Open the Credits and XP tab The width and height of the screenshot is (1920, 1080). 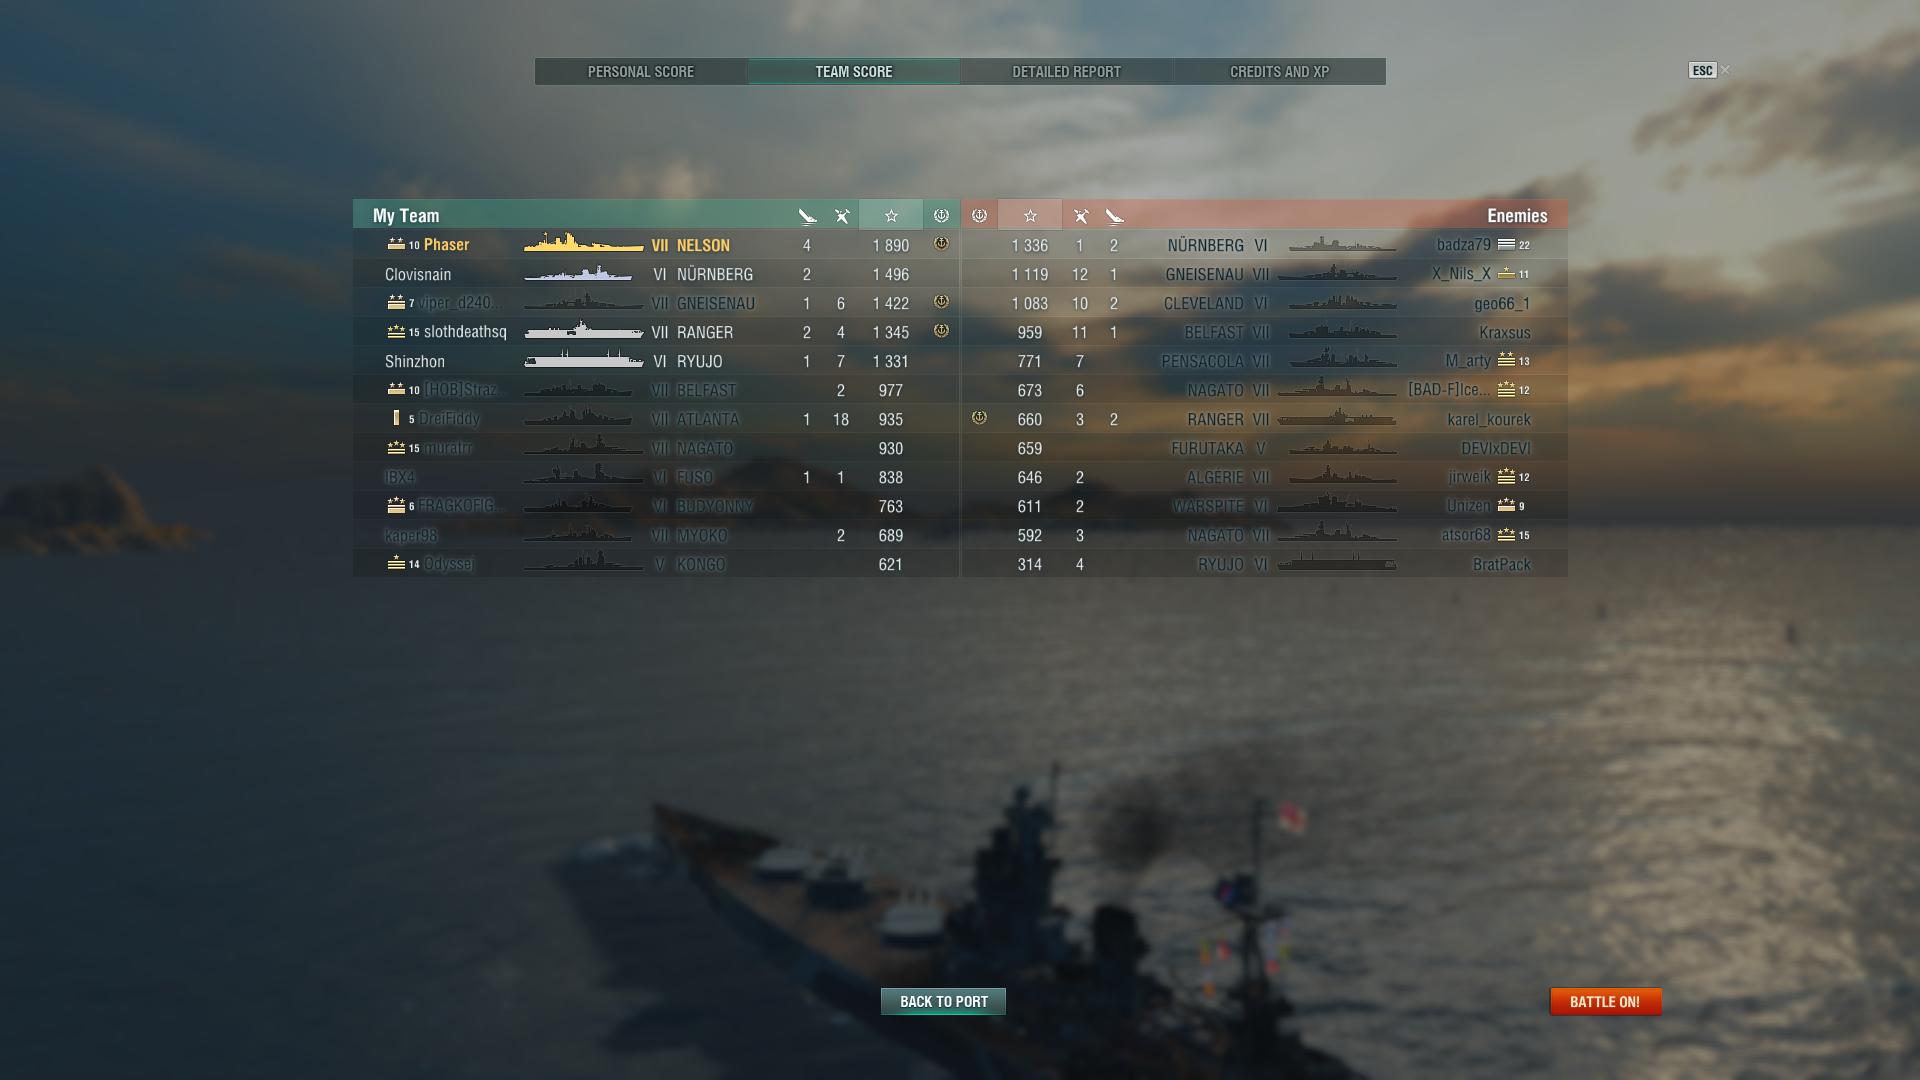coord(1279,72)
